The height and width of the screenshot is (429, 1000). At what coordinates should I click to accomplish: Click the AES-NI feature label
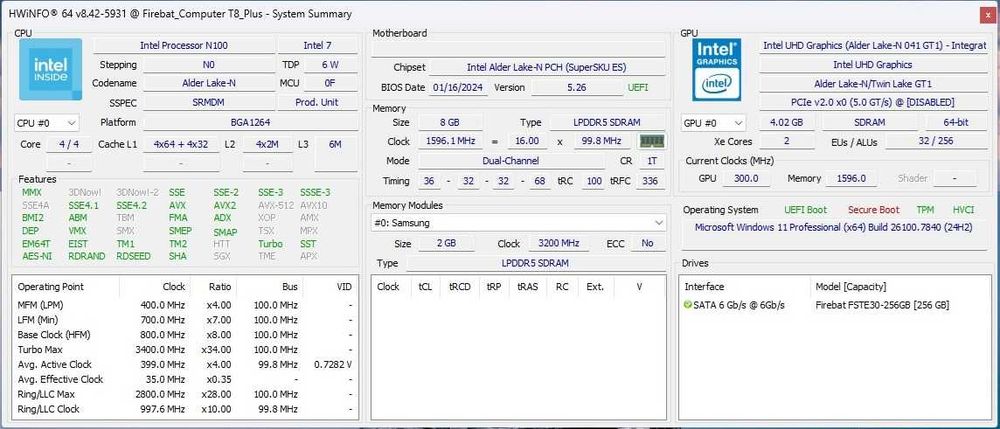(37, 256)
